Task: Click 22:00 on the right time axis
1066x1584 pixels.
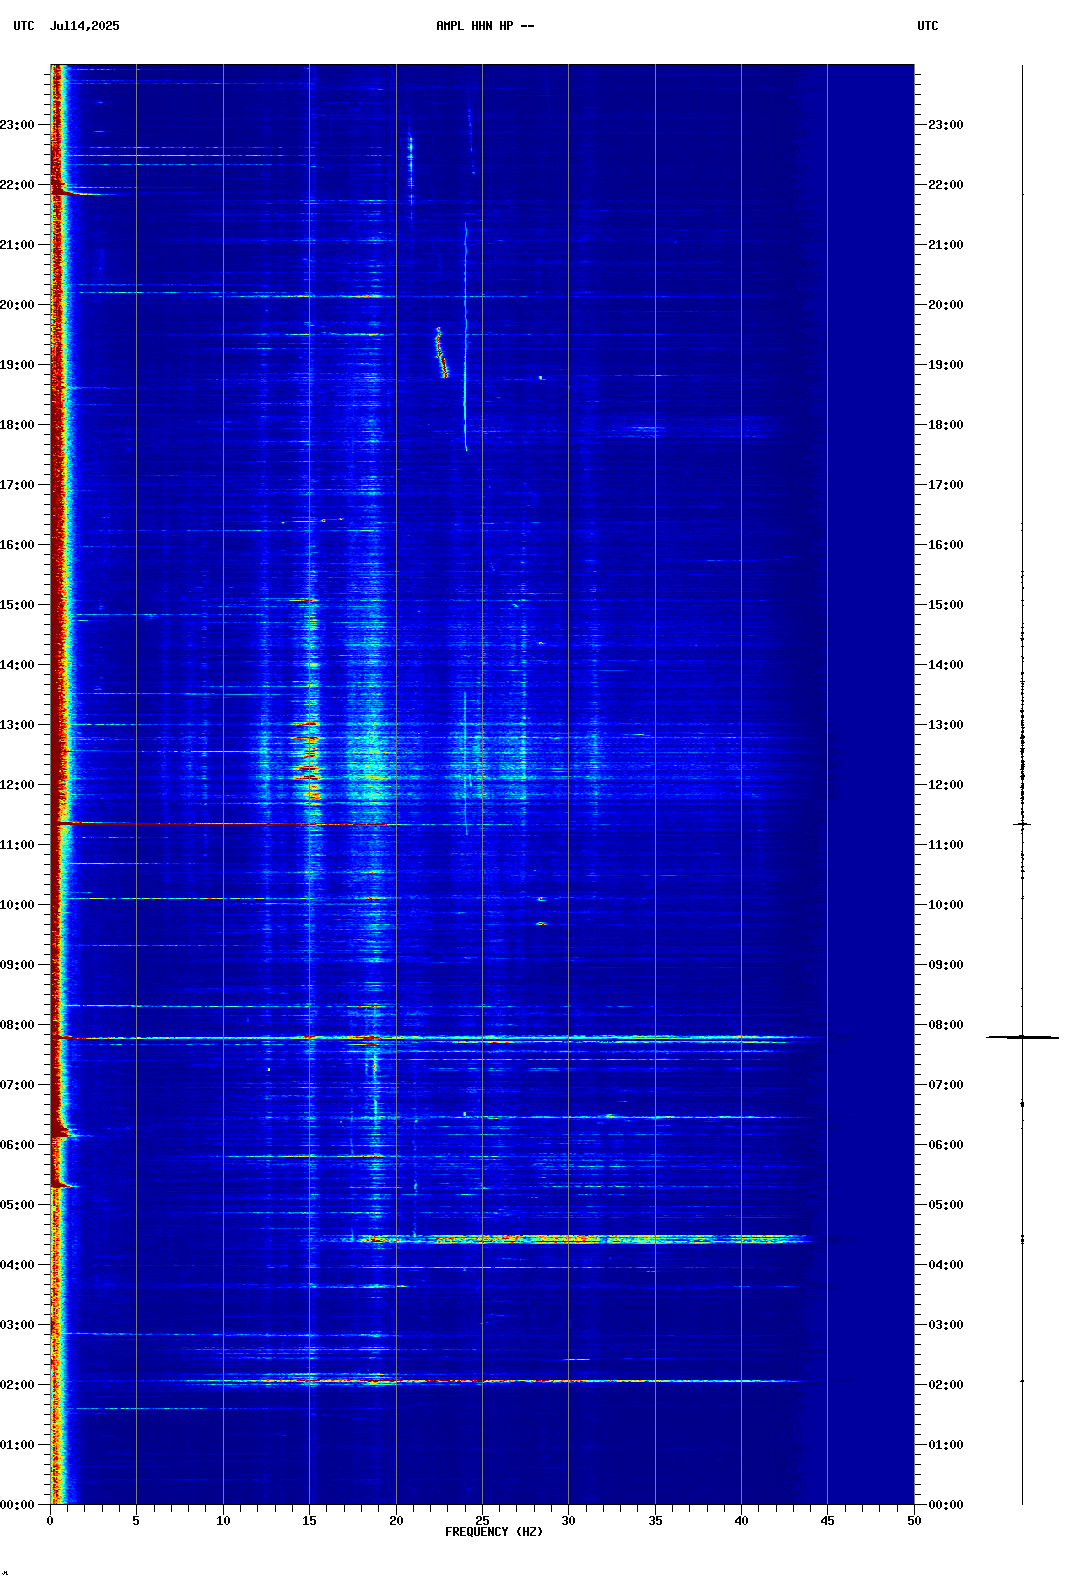Action: coord(946,185)
